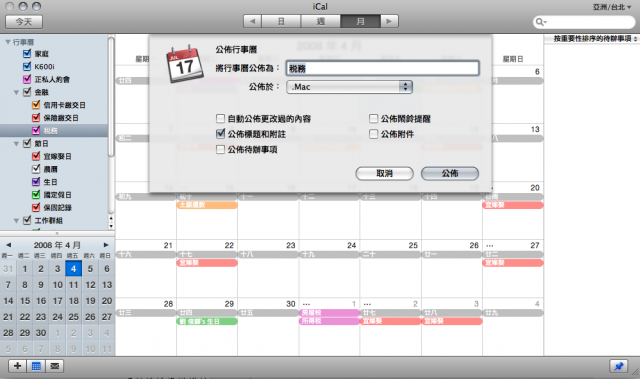Image resolution: width=640 pixels, height=379 pixels.
Task: Select the 房屋稅 event on May 1
Action: click(x=329, y=313)
